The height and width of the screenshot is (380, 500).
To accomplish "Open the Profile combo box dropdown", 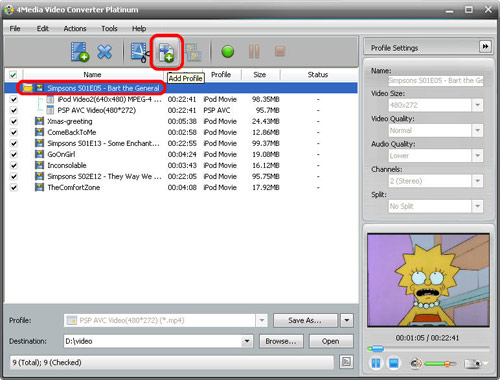I will coord(262,320).
